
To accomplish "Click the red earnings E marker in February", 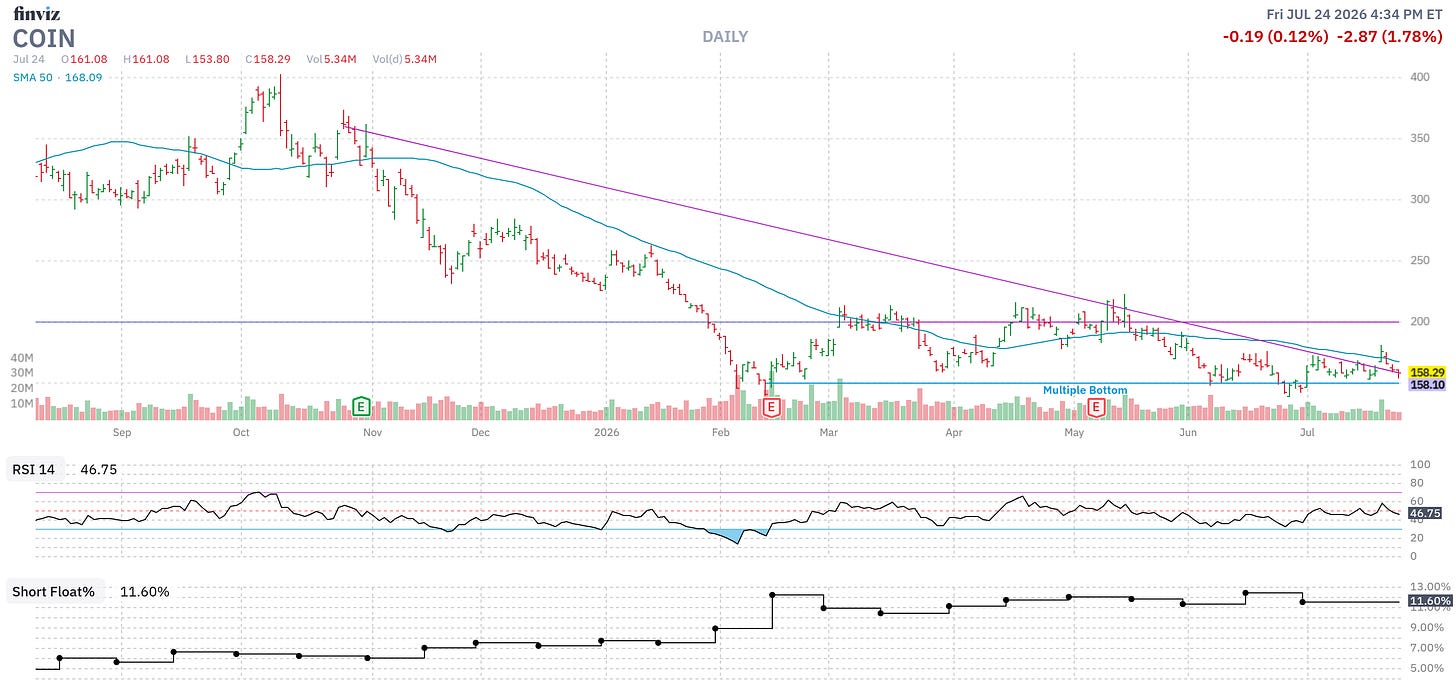I will pyautogui.click(x=771, y=407).
